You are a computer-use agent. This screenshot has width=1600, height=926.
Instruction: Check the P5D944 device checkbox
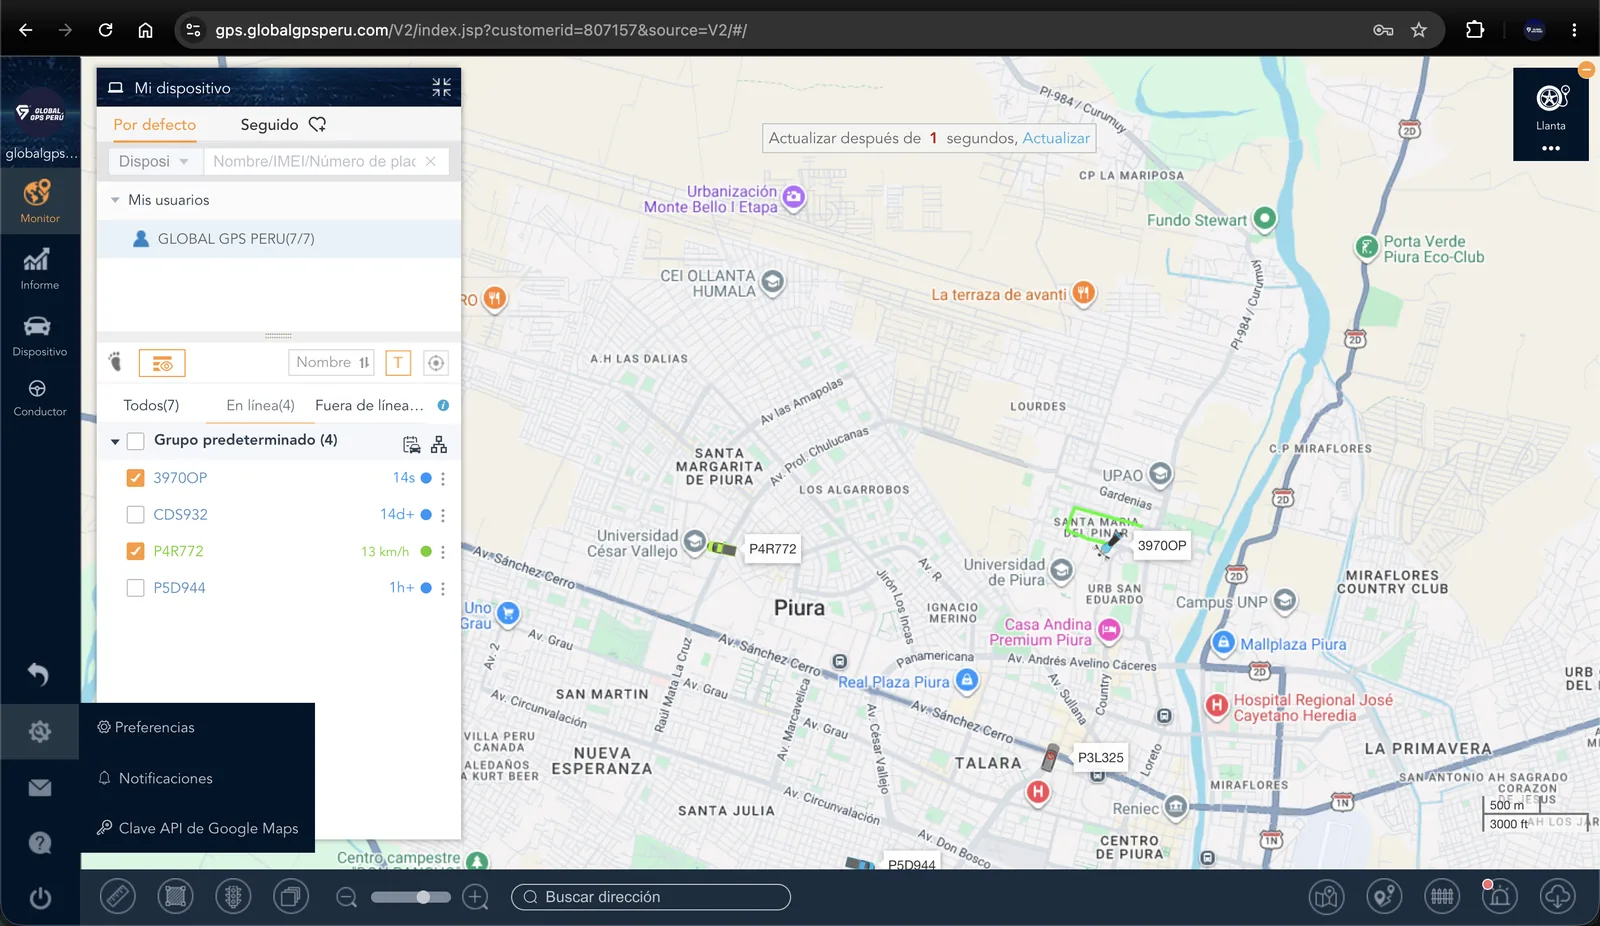tap(136, 588)
